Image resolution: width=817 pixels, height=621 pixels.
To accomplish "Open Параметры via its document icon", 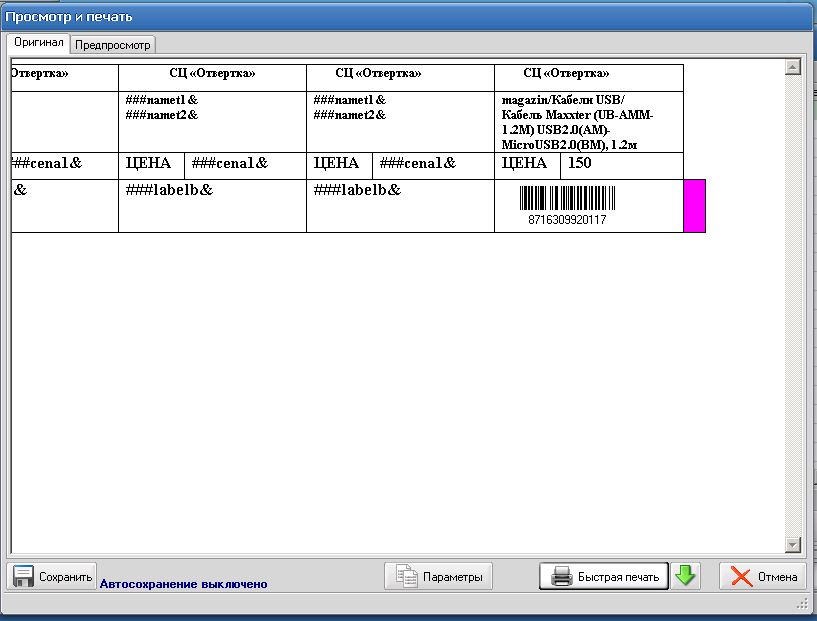I will click(407, 576).
